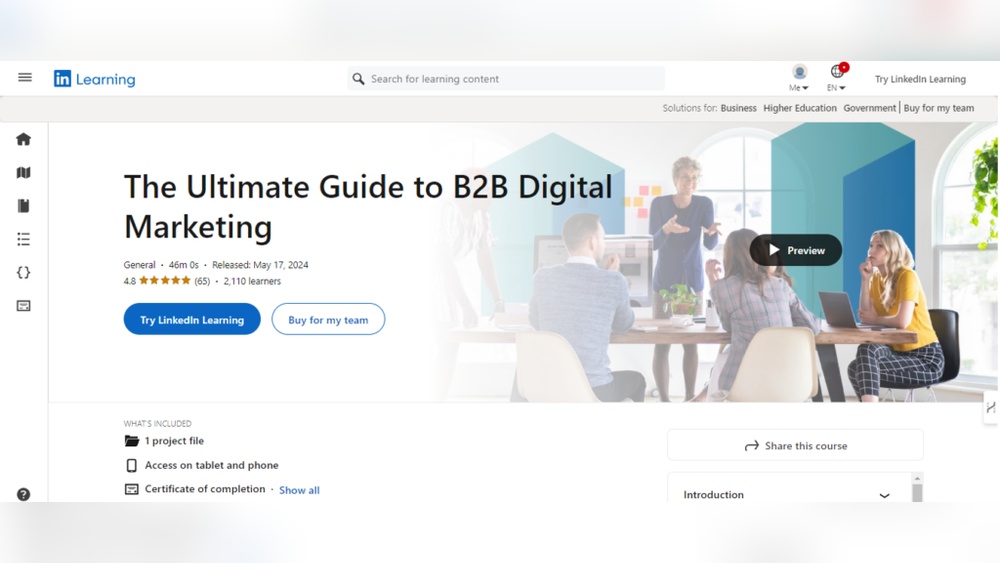This screenshot has width=1000, height=563.
Task: Open the help question mark icon
Action: [x=24, y=494]
